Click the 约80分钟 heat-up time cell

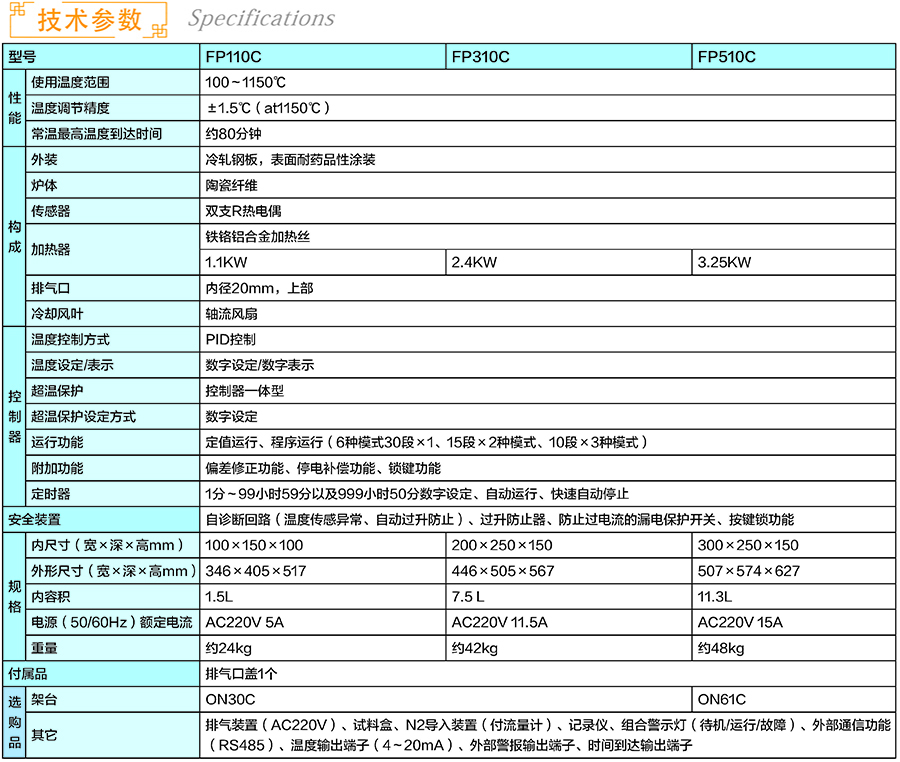click(x=233, y=134)
